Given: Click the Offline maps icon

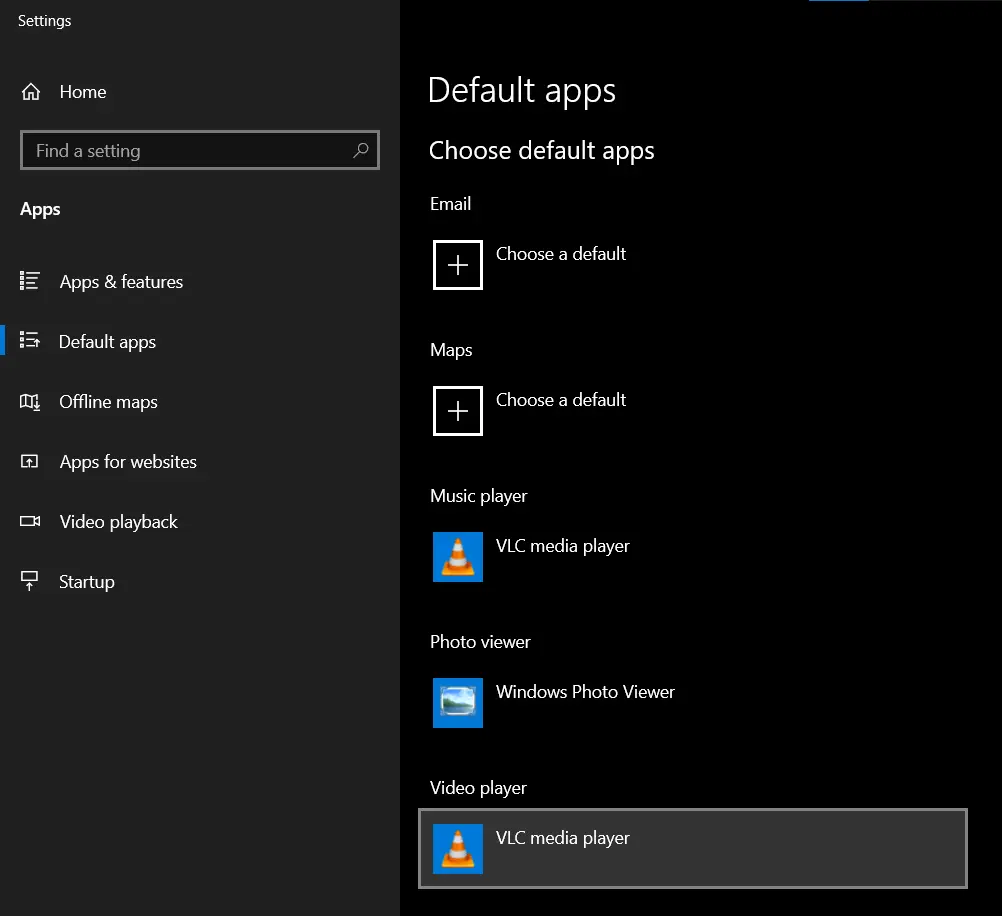Looking at the screenshot, I should (x=29, y=401).
